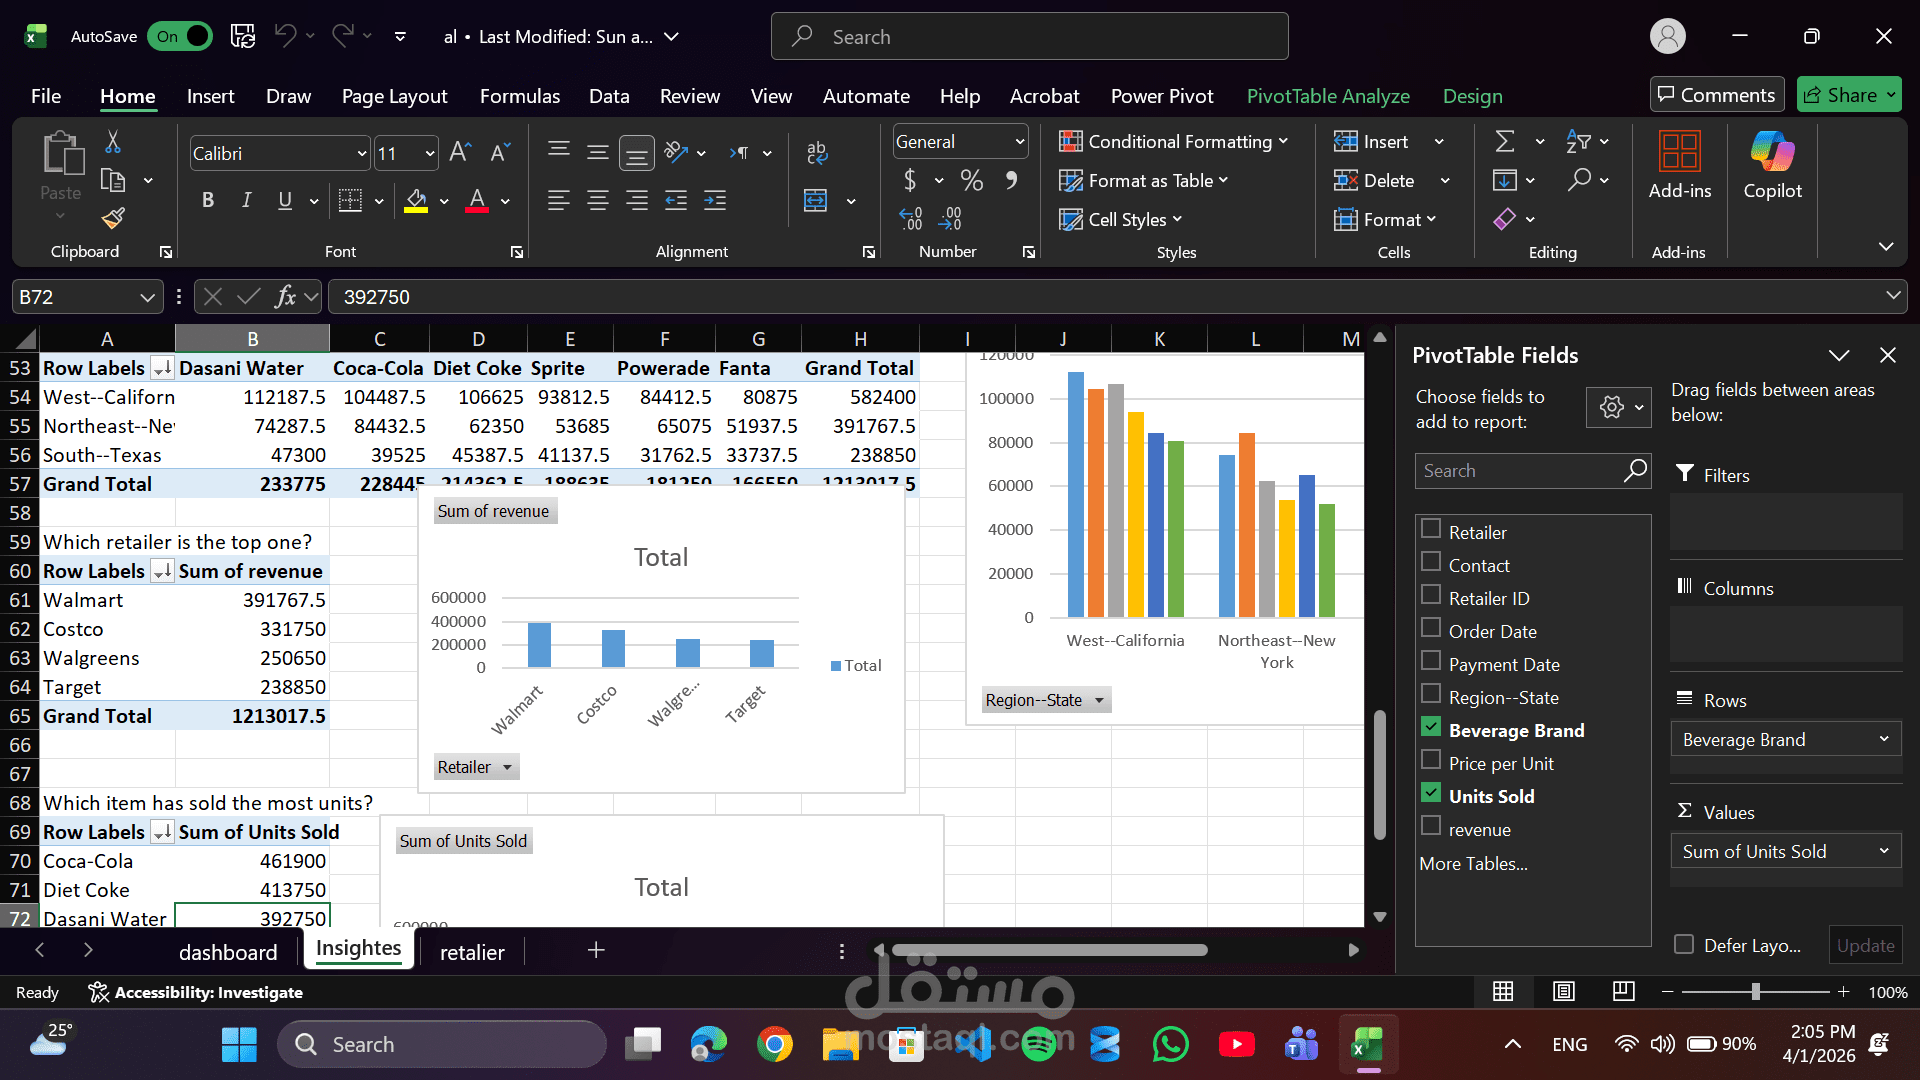The image size is (1920, 1080).
Task: Switch to the dashboard sheet tab
Action: 228,952
